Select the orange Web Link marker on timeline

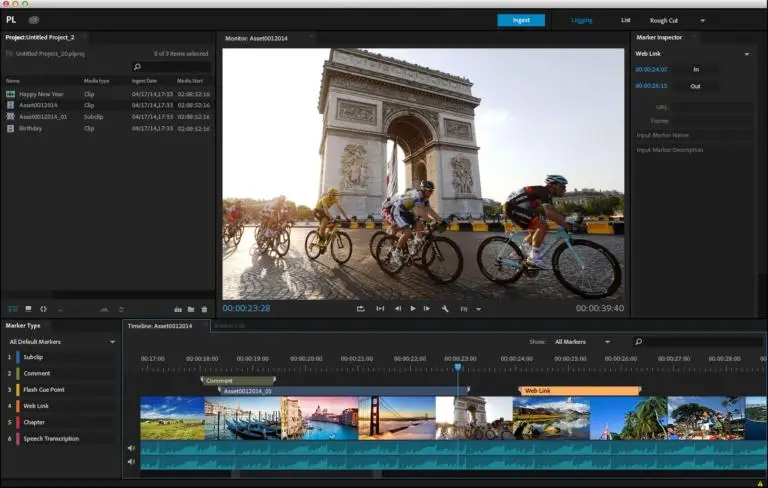click(x=580, y=391)
